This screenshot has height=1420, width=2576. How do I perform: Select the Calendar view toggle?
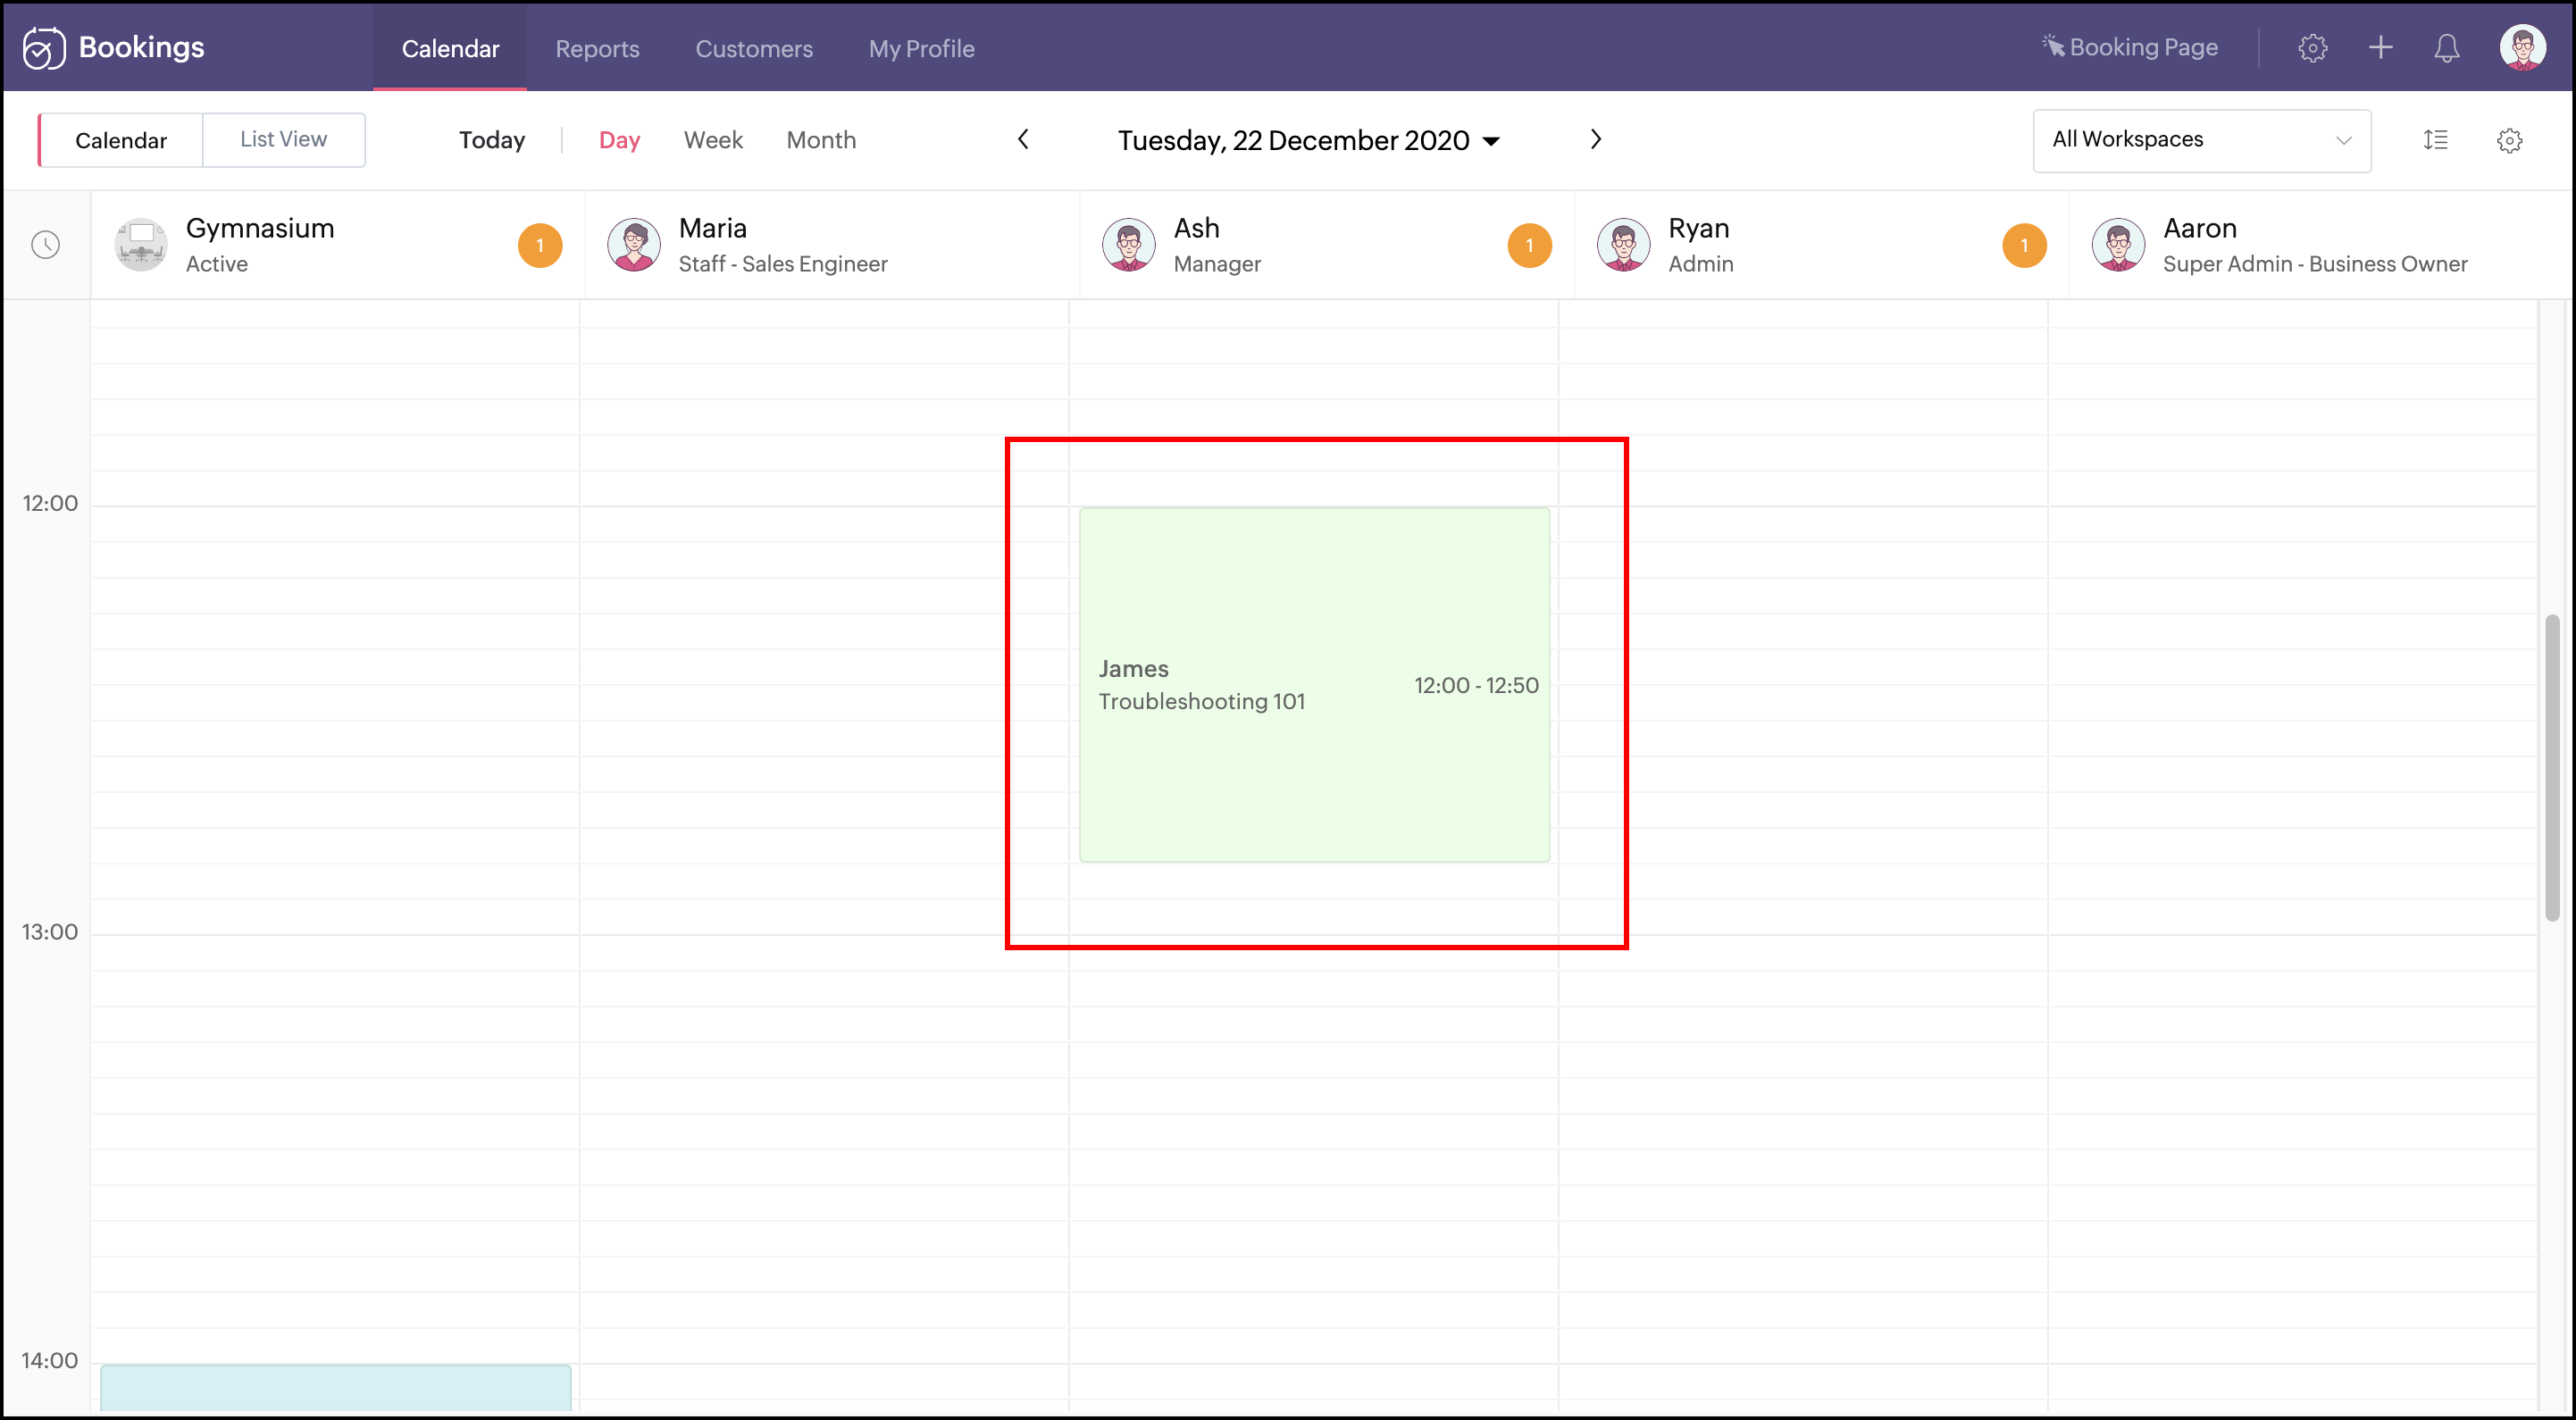pyautogui.click(x=121, y=140)
